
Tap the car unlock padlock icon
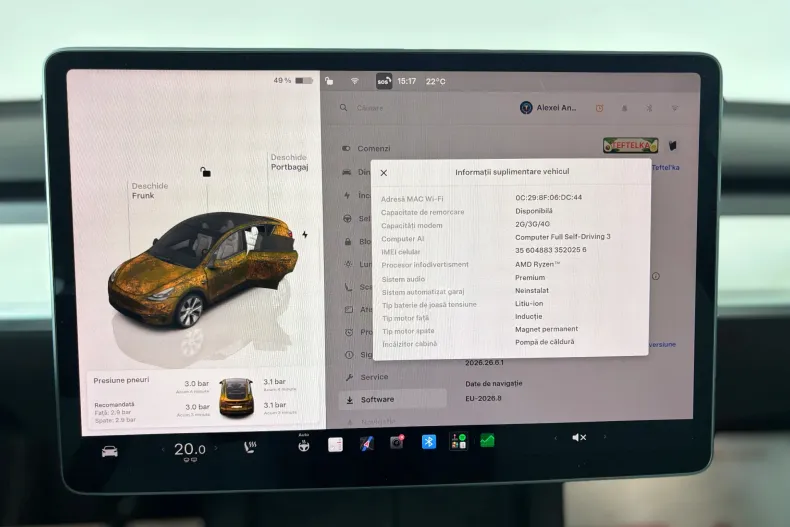(205, 172)
